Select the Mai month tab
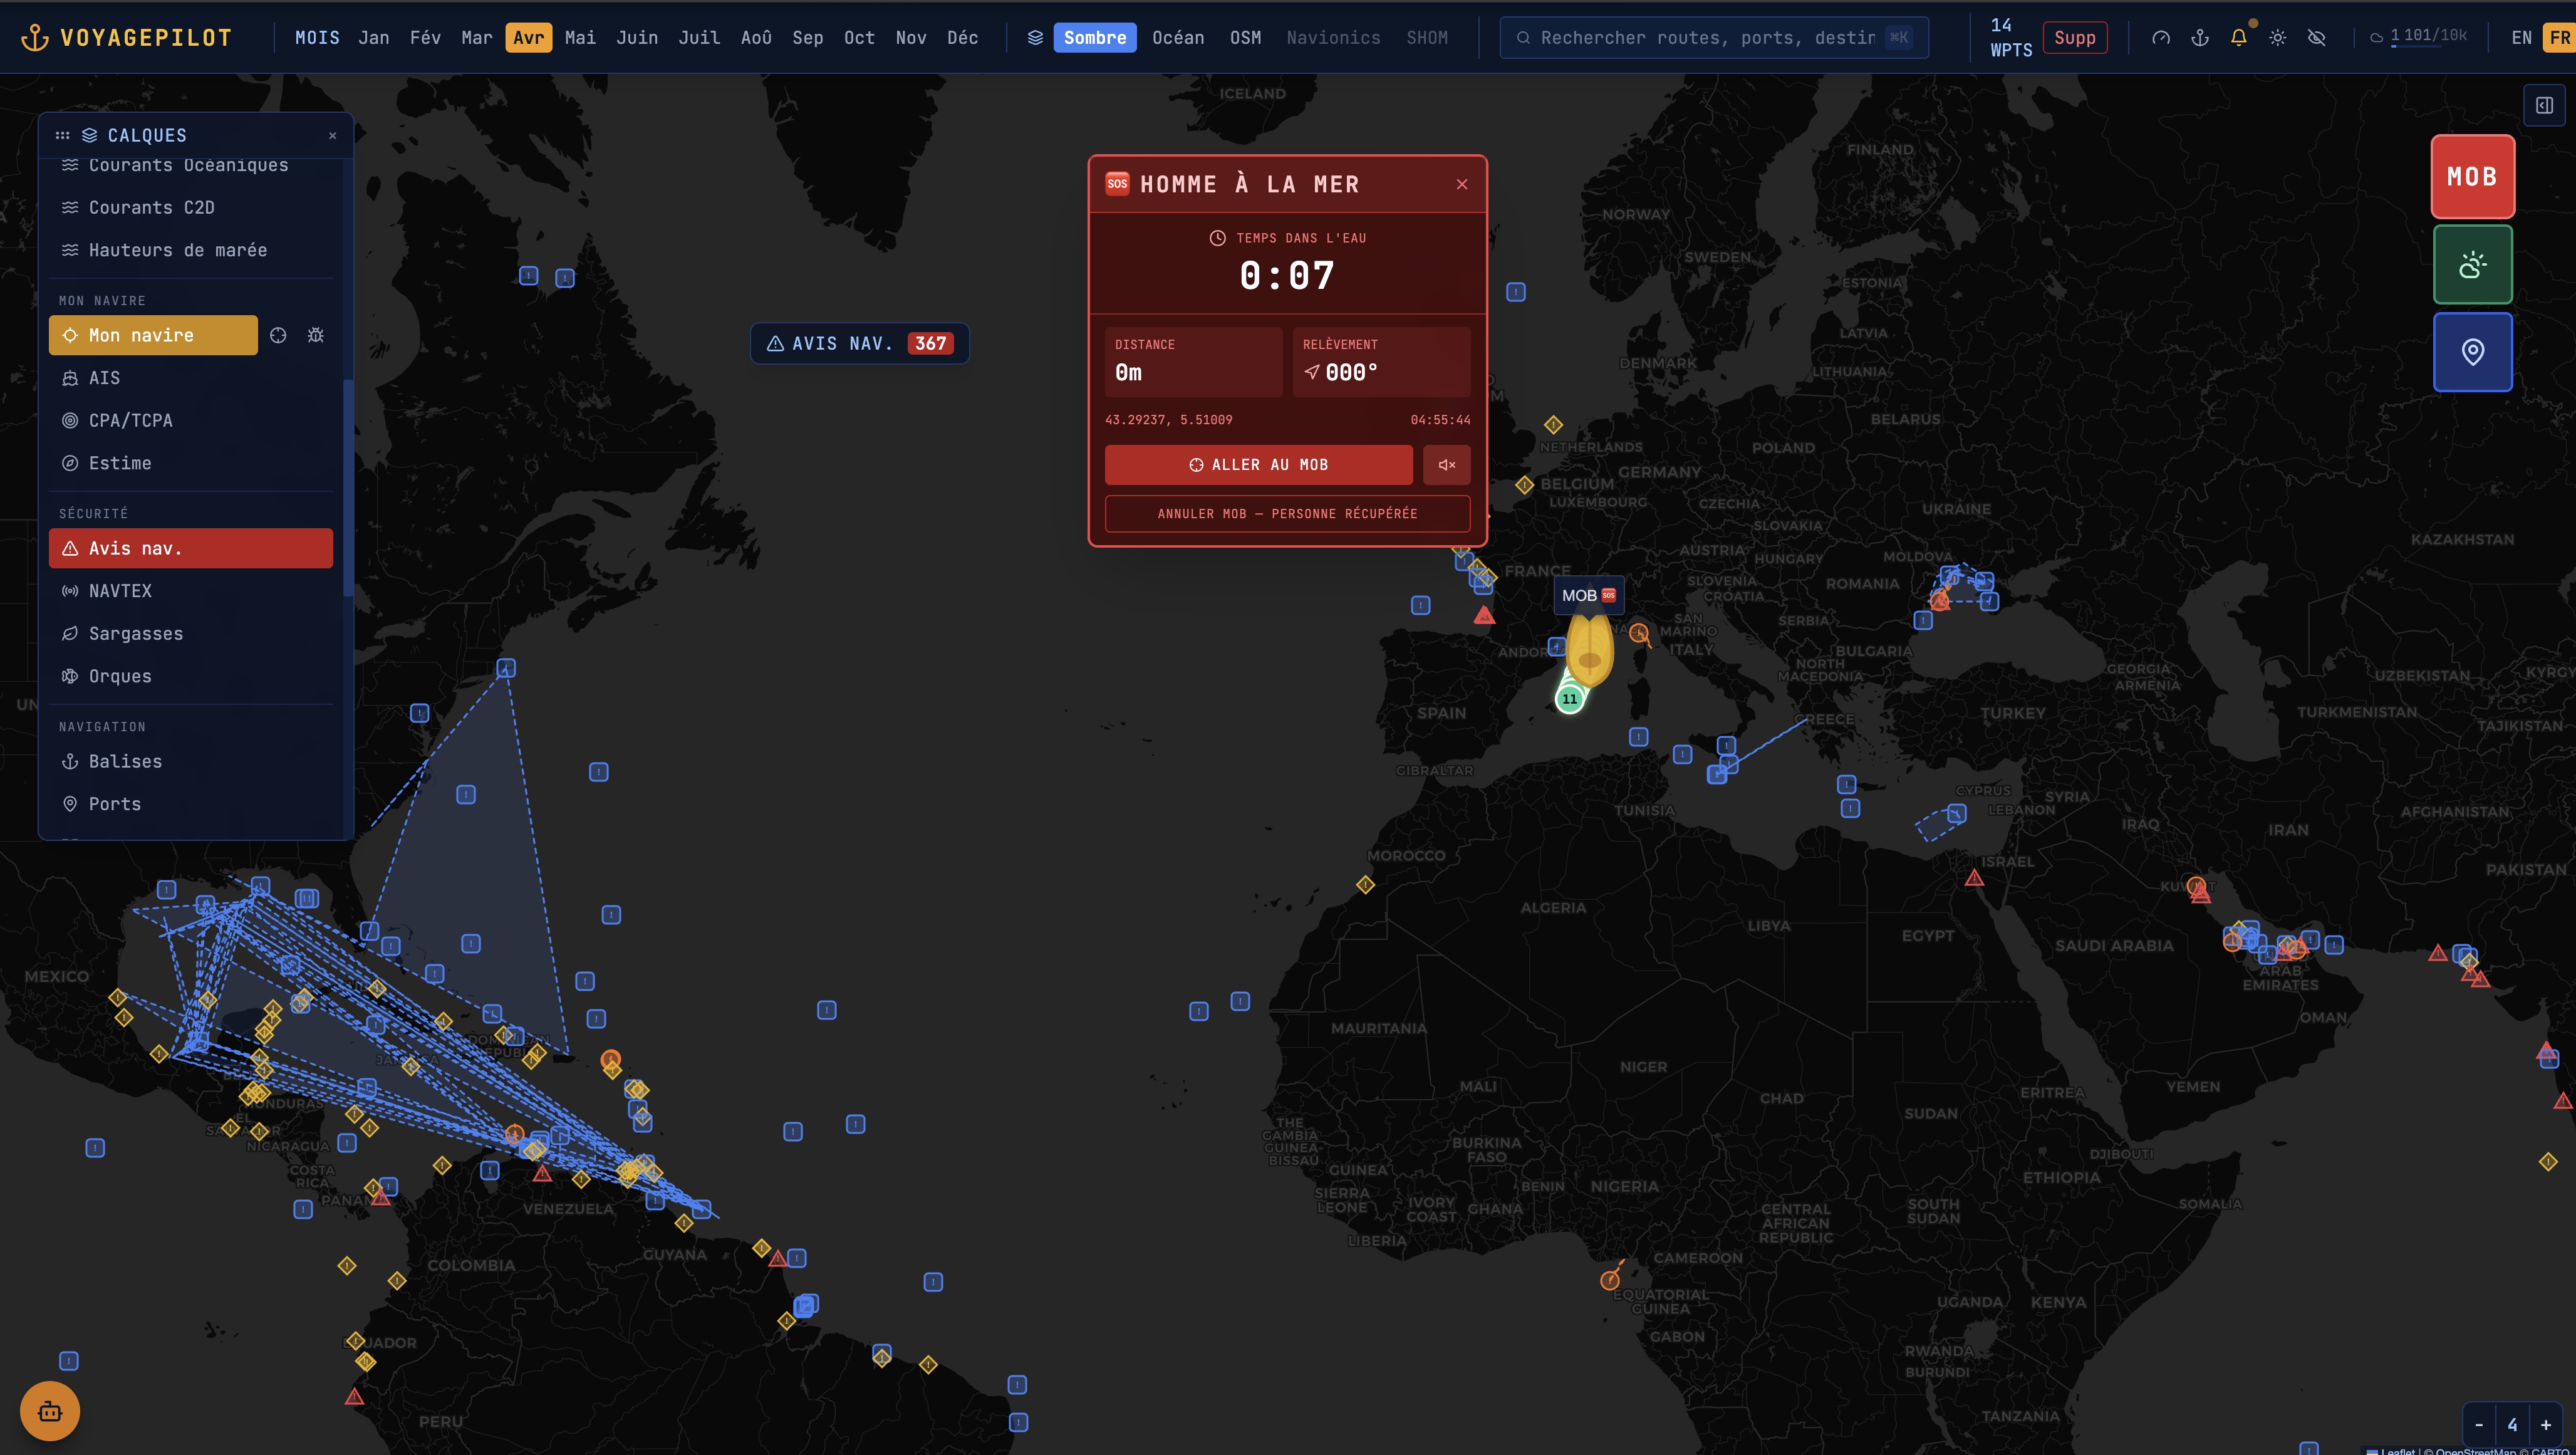 click(x=580, y=38)
